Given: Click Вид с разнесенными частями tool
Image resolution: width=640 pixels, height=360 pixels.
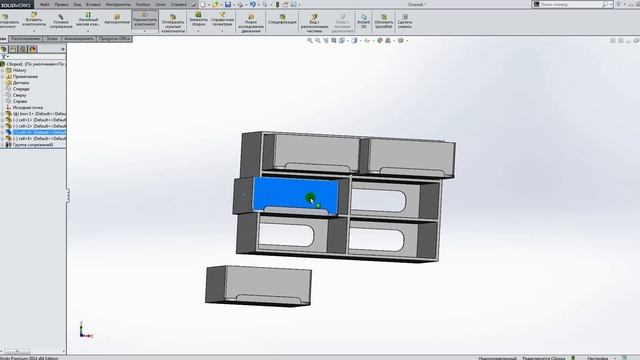Looking at the screenshot, I should (x=314, y=23).
